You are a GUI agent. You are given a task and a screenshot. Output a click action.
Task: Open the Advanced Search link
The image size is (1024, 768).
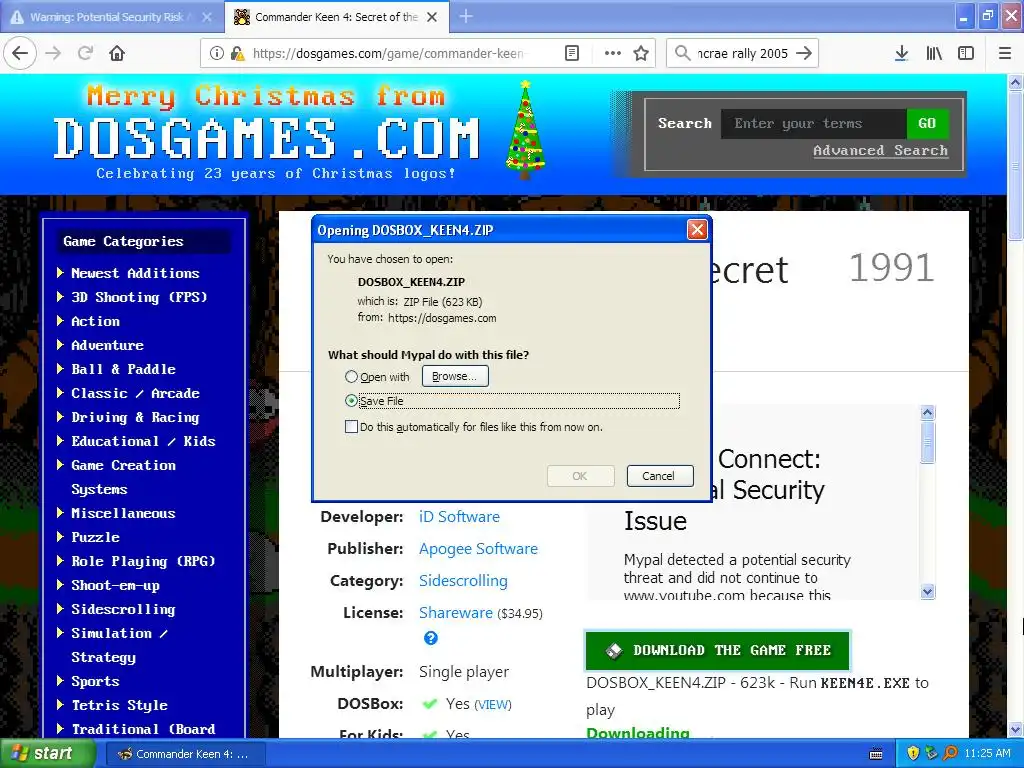coord(880,151)
